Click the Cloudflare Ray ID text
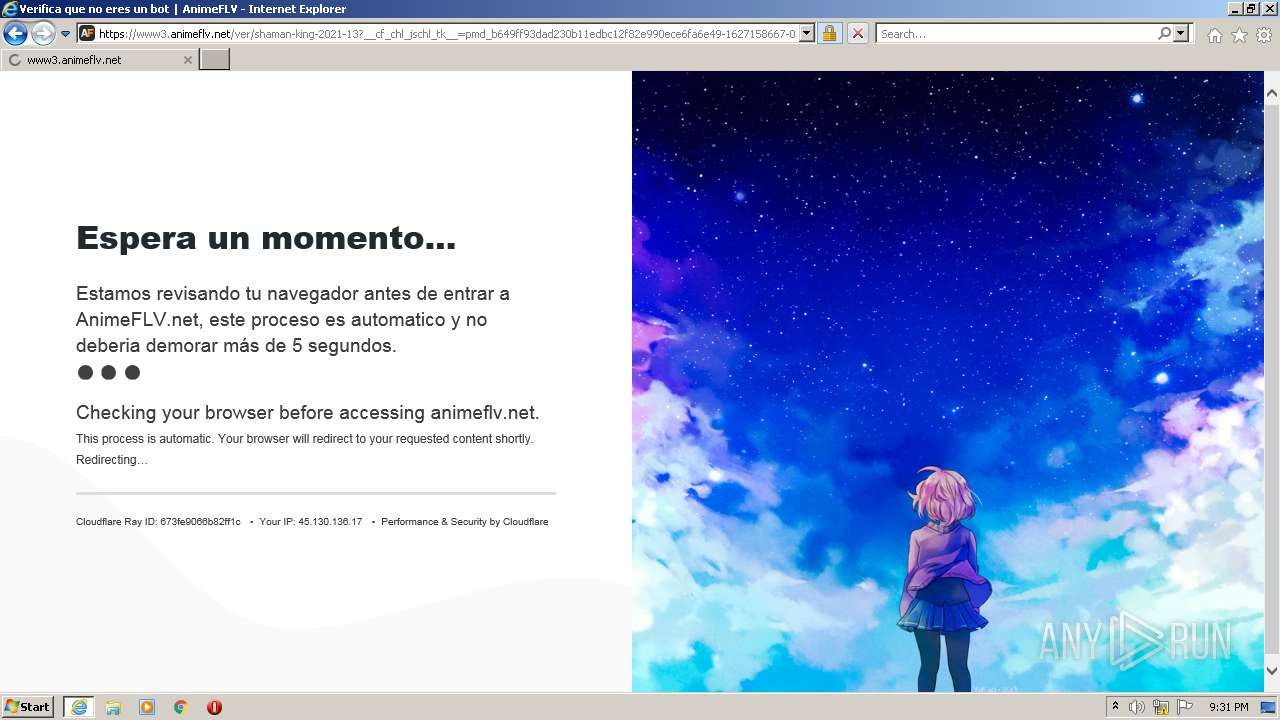 coord(158,522)
